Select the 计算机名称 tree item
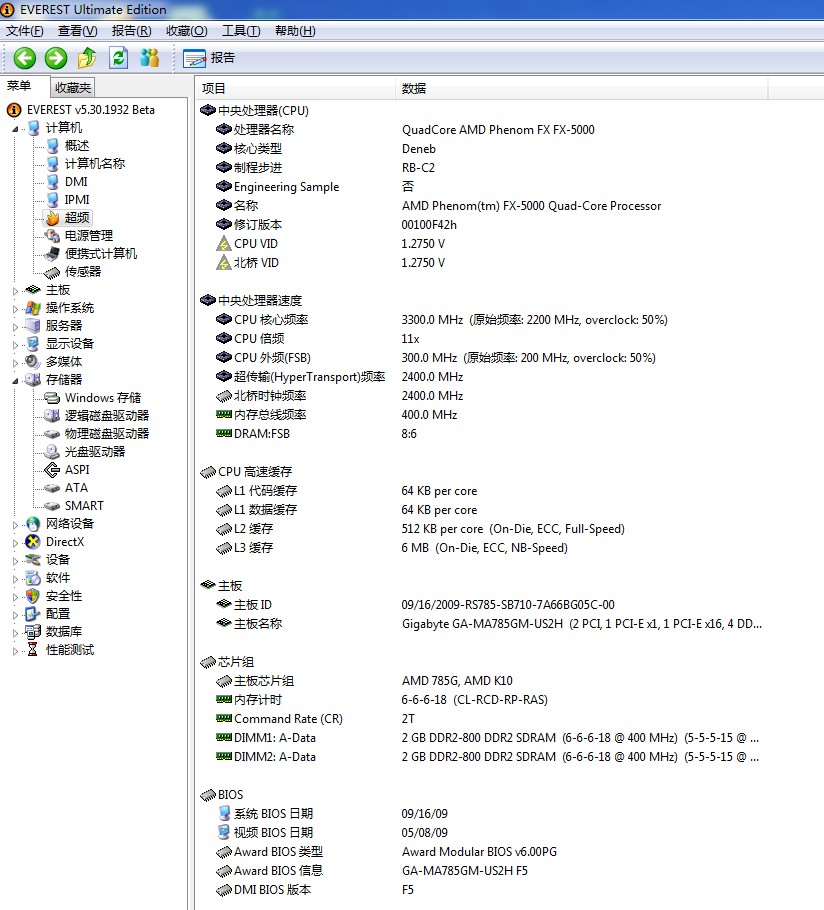 95,164
